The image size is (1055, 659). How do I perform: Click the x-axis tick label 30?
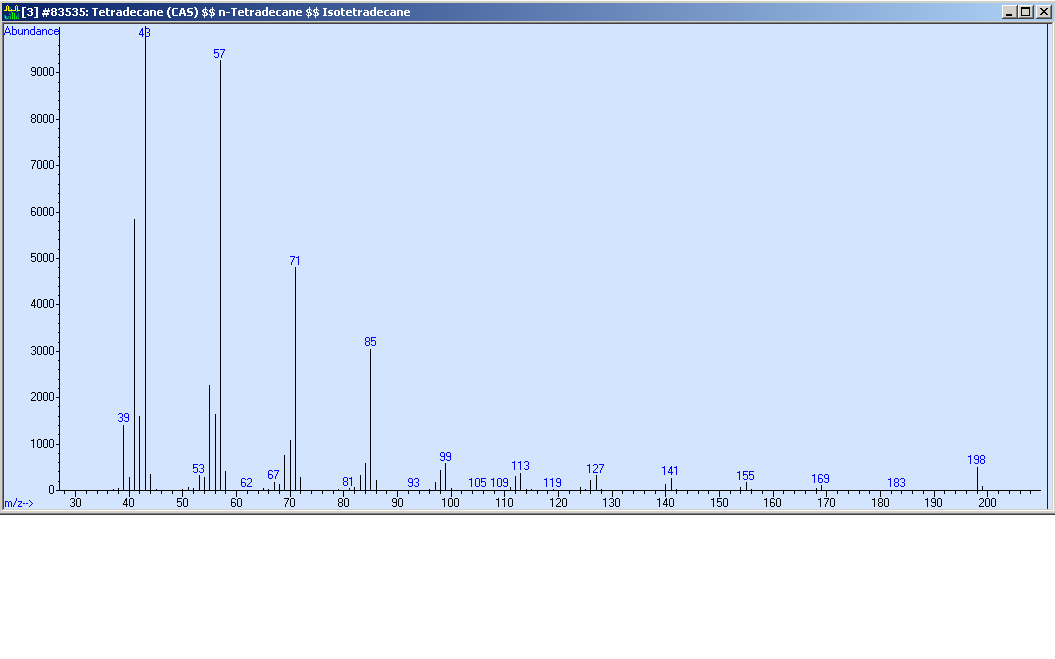pos(75,503)
